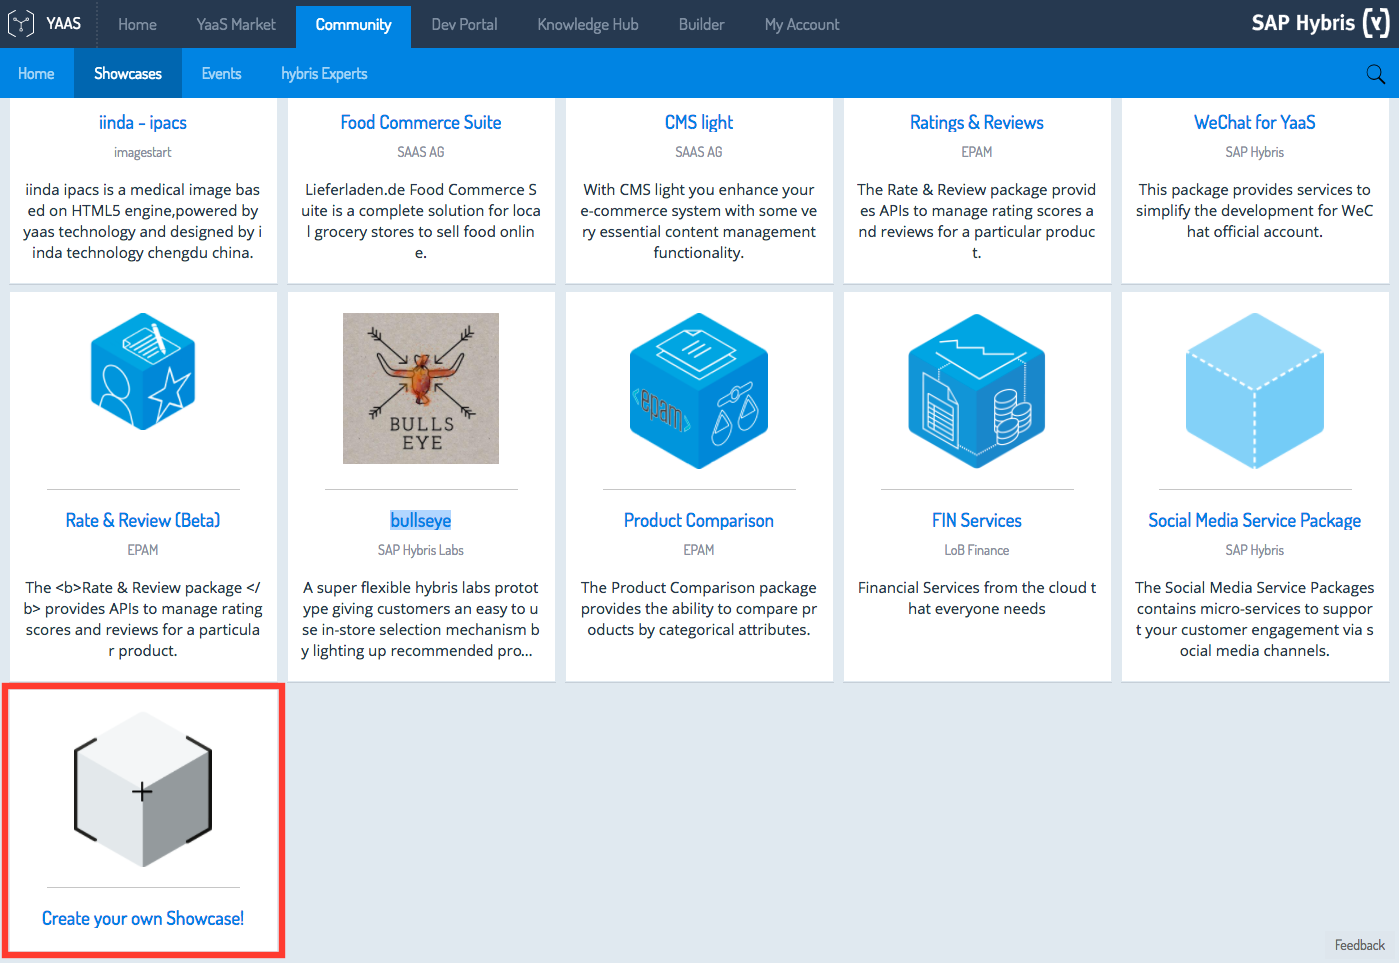
Task: Click EPAM under Ratings & Reviews
Action: click(977, 153)
